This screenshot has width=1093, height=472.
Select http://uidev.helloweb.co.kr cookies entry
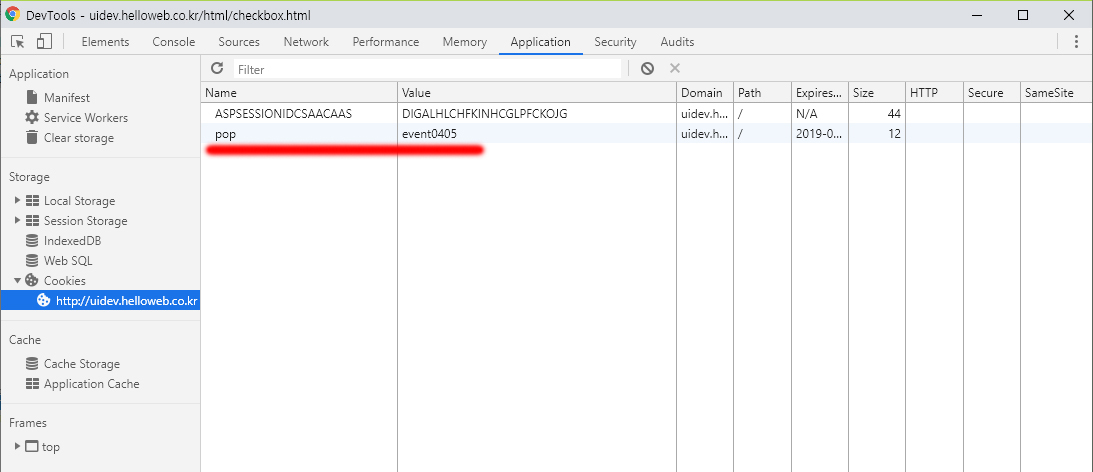(x=100, y=300)
